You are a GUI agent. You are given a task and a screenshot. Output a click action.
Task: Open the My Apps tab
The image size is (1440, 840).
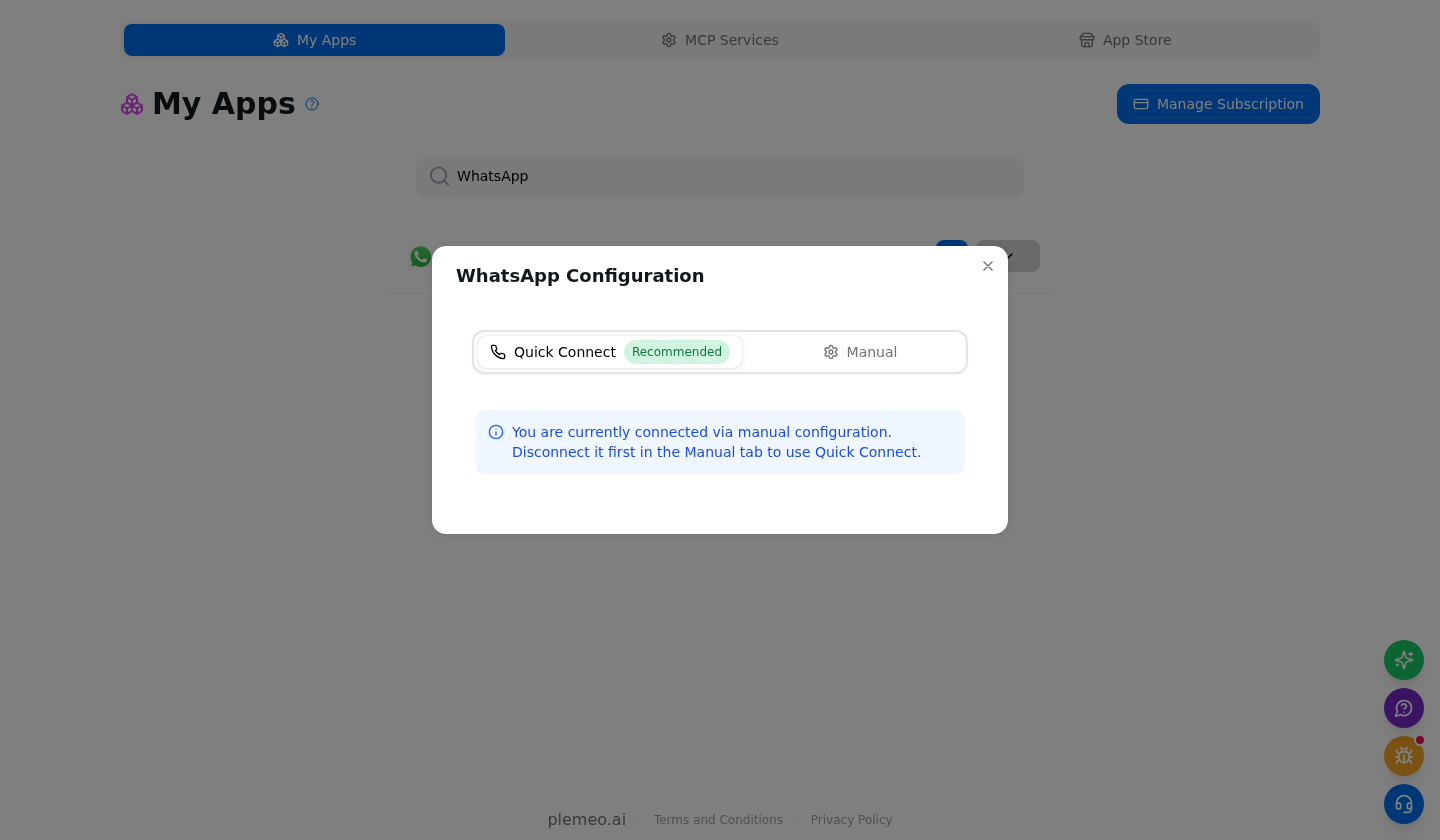pyautogui.click(x=314, y=40)
